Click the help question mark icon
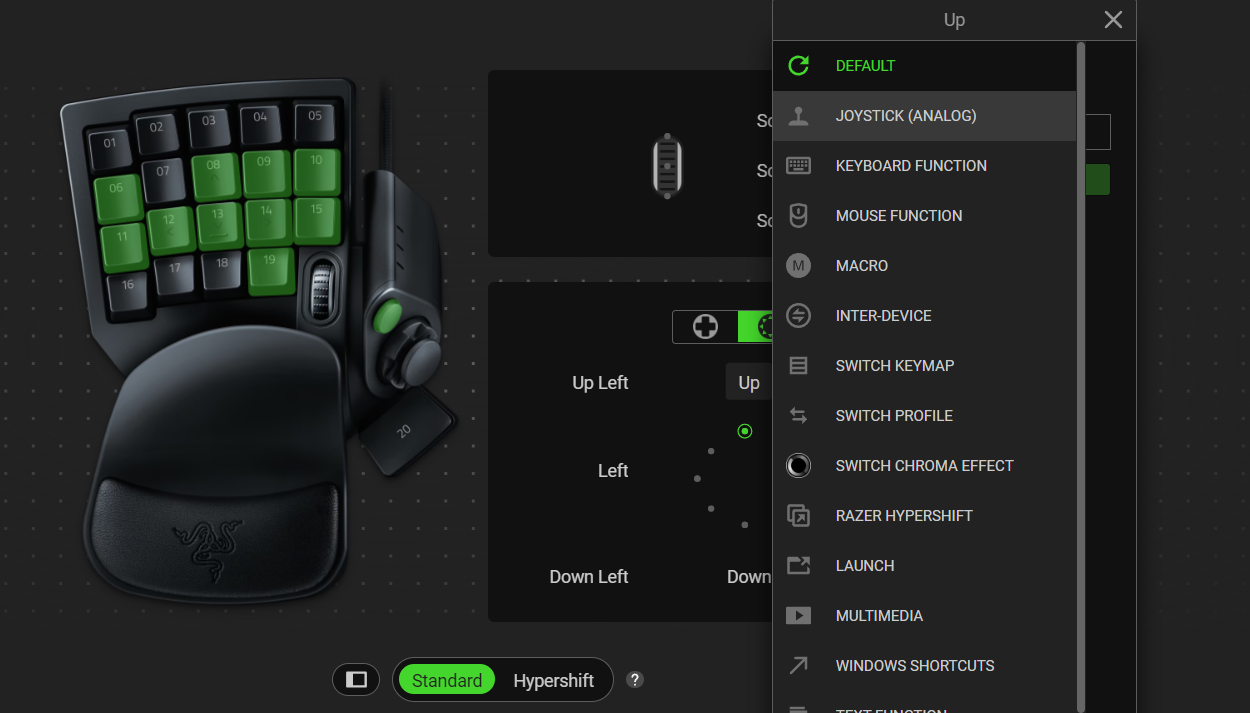The height and width of the screenshot is (713, 1250). [x=635, y=680]
